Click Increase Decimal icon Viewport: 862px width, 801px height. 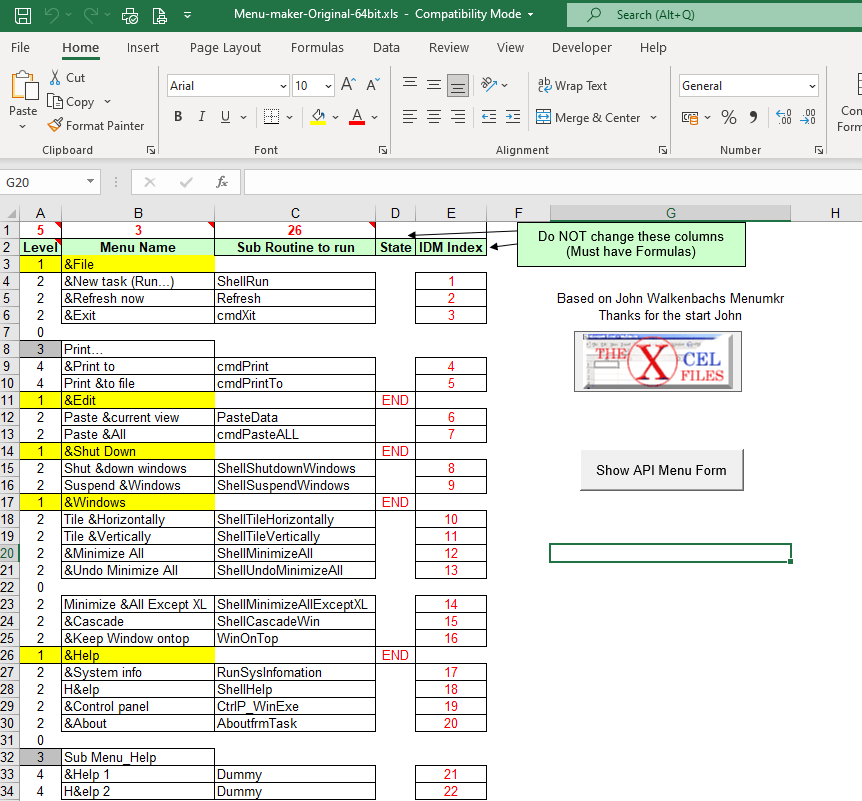tap(783, 117)
